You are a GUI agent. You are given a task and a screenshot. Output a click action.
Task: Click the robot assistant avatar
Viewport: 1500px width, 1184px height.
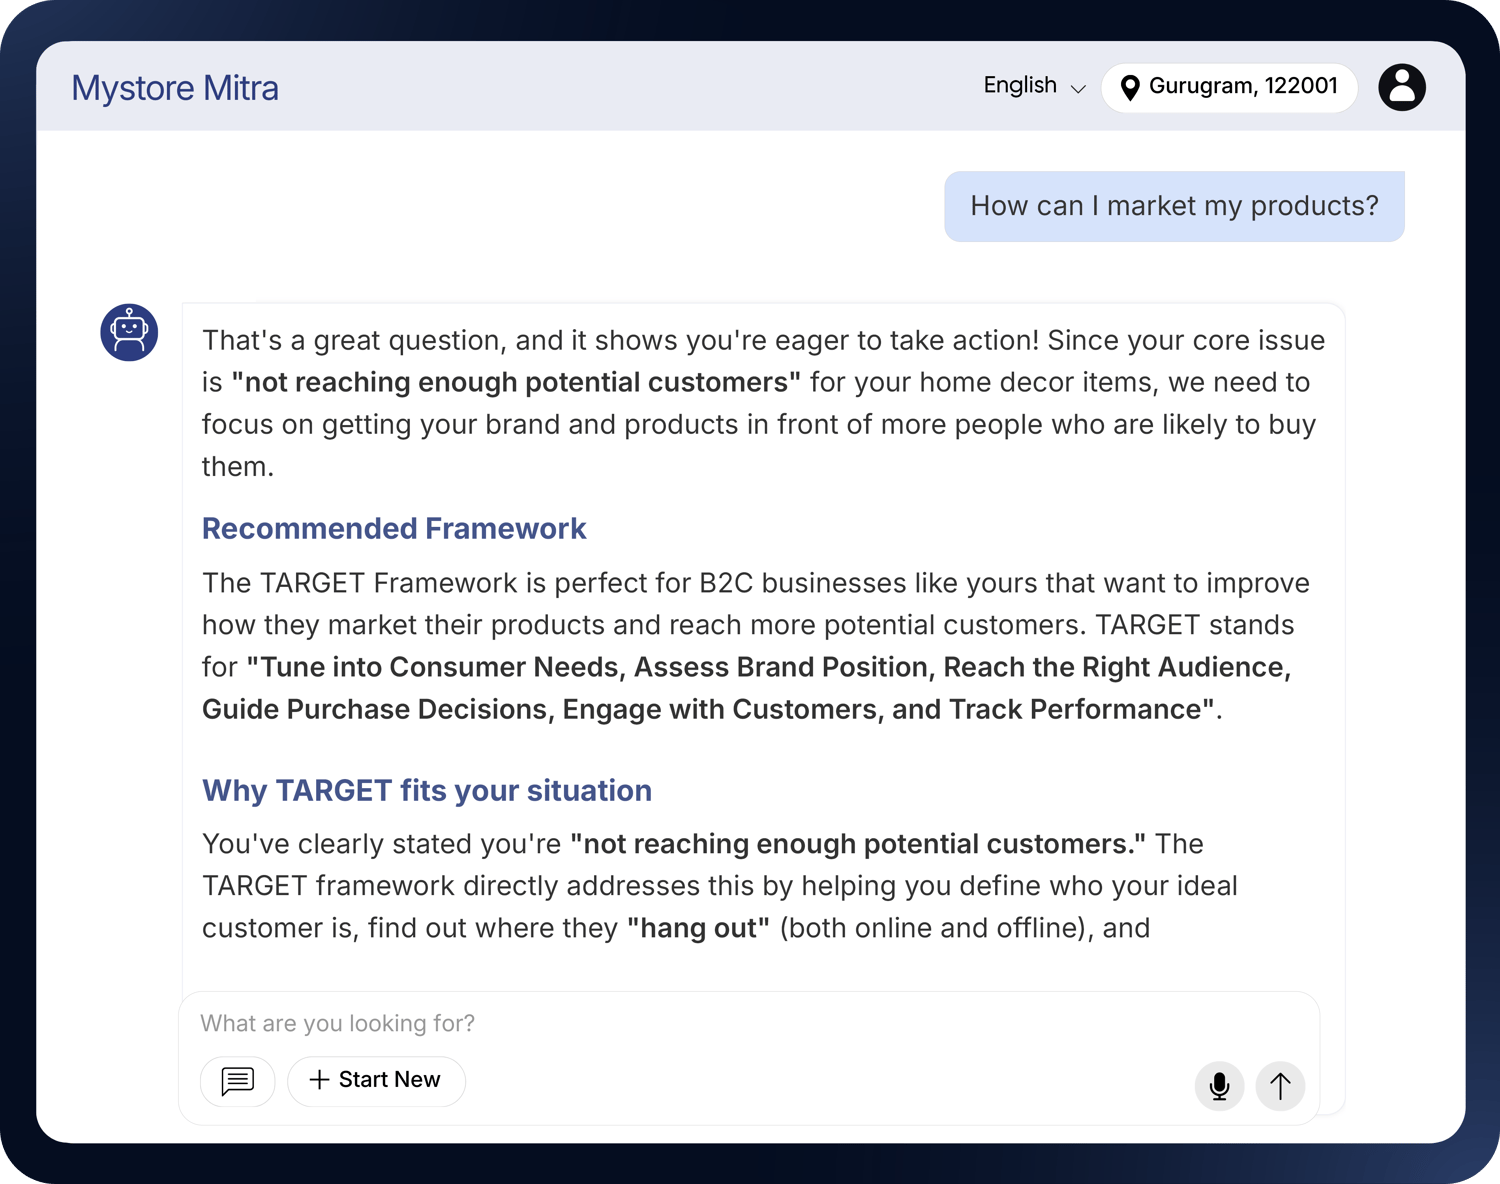point(129,332)
